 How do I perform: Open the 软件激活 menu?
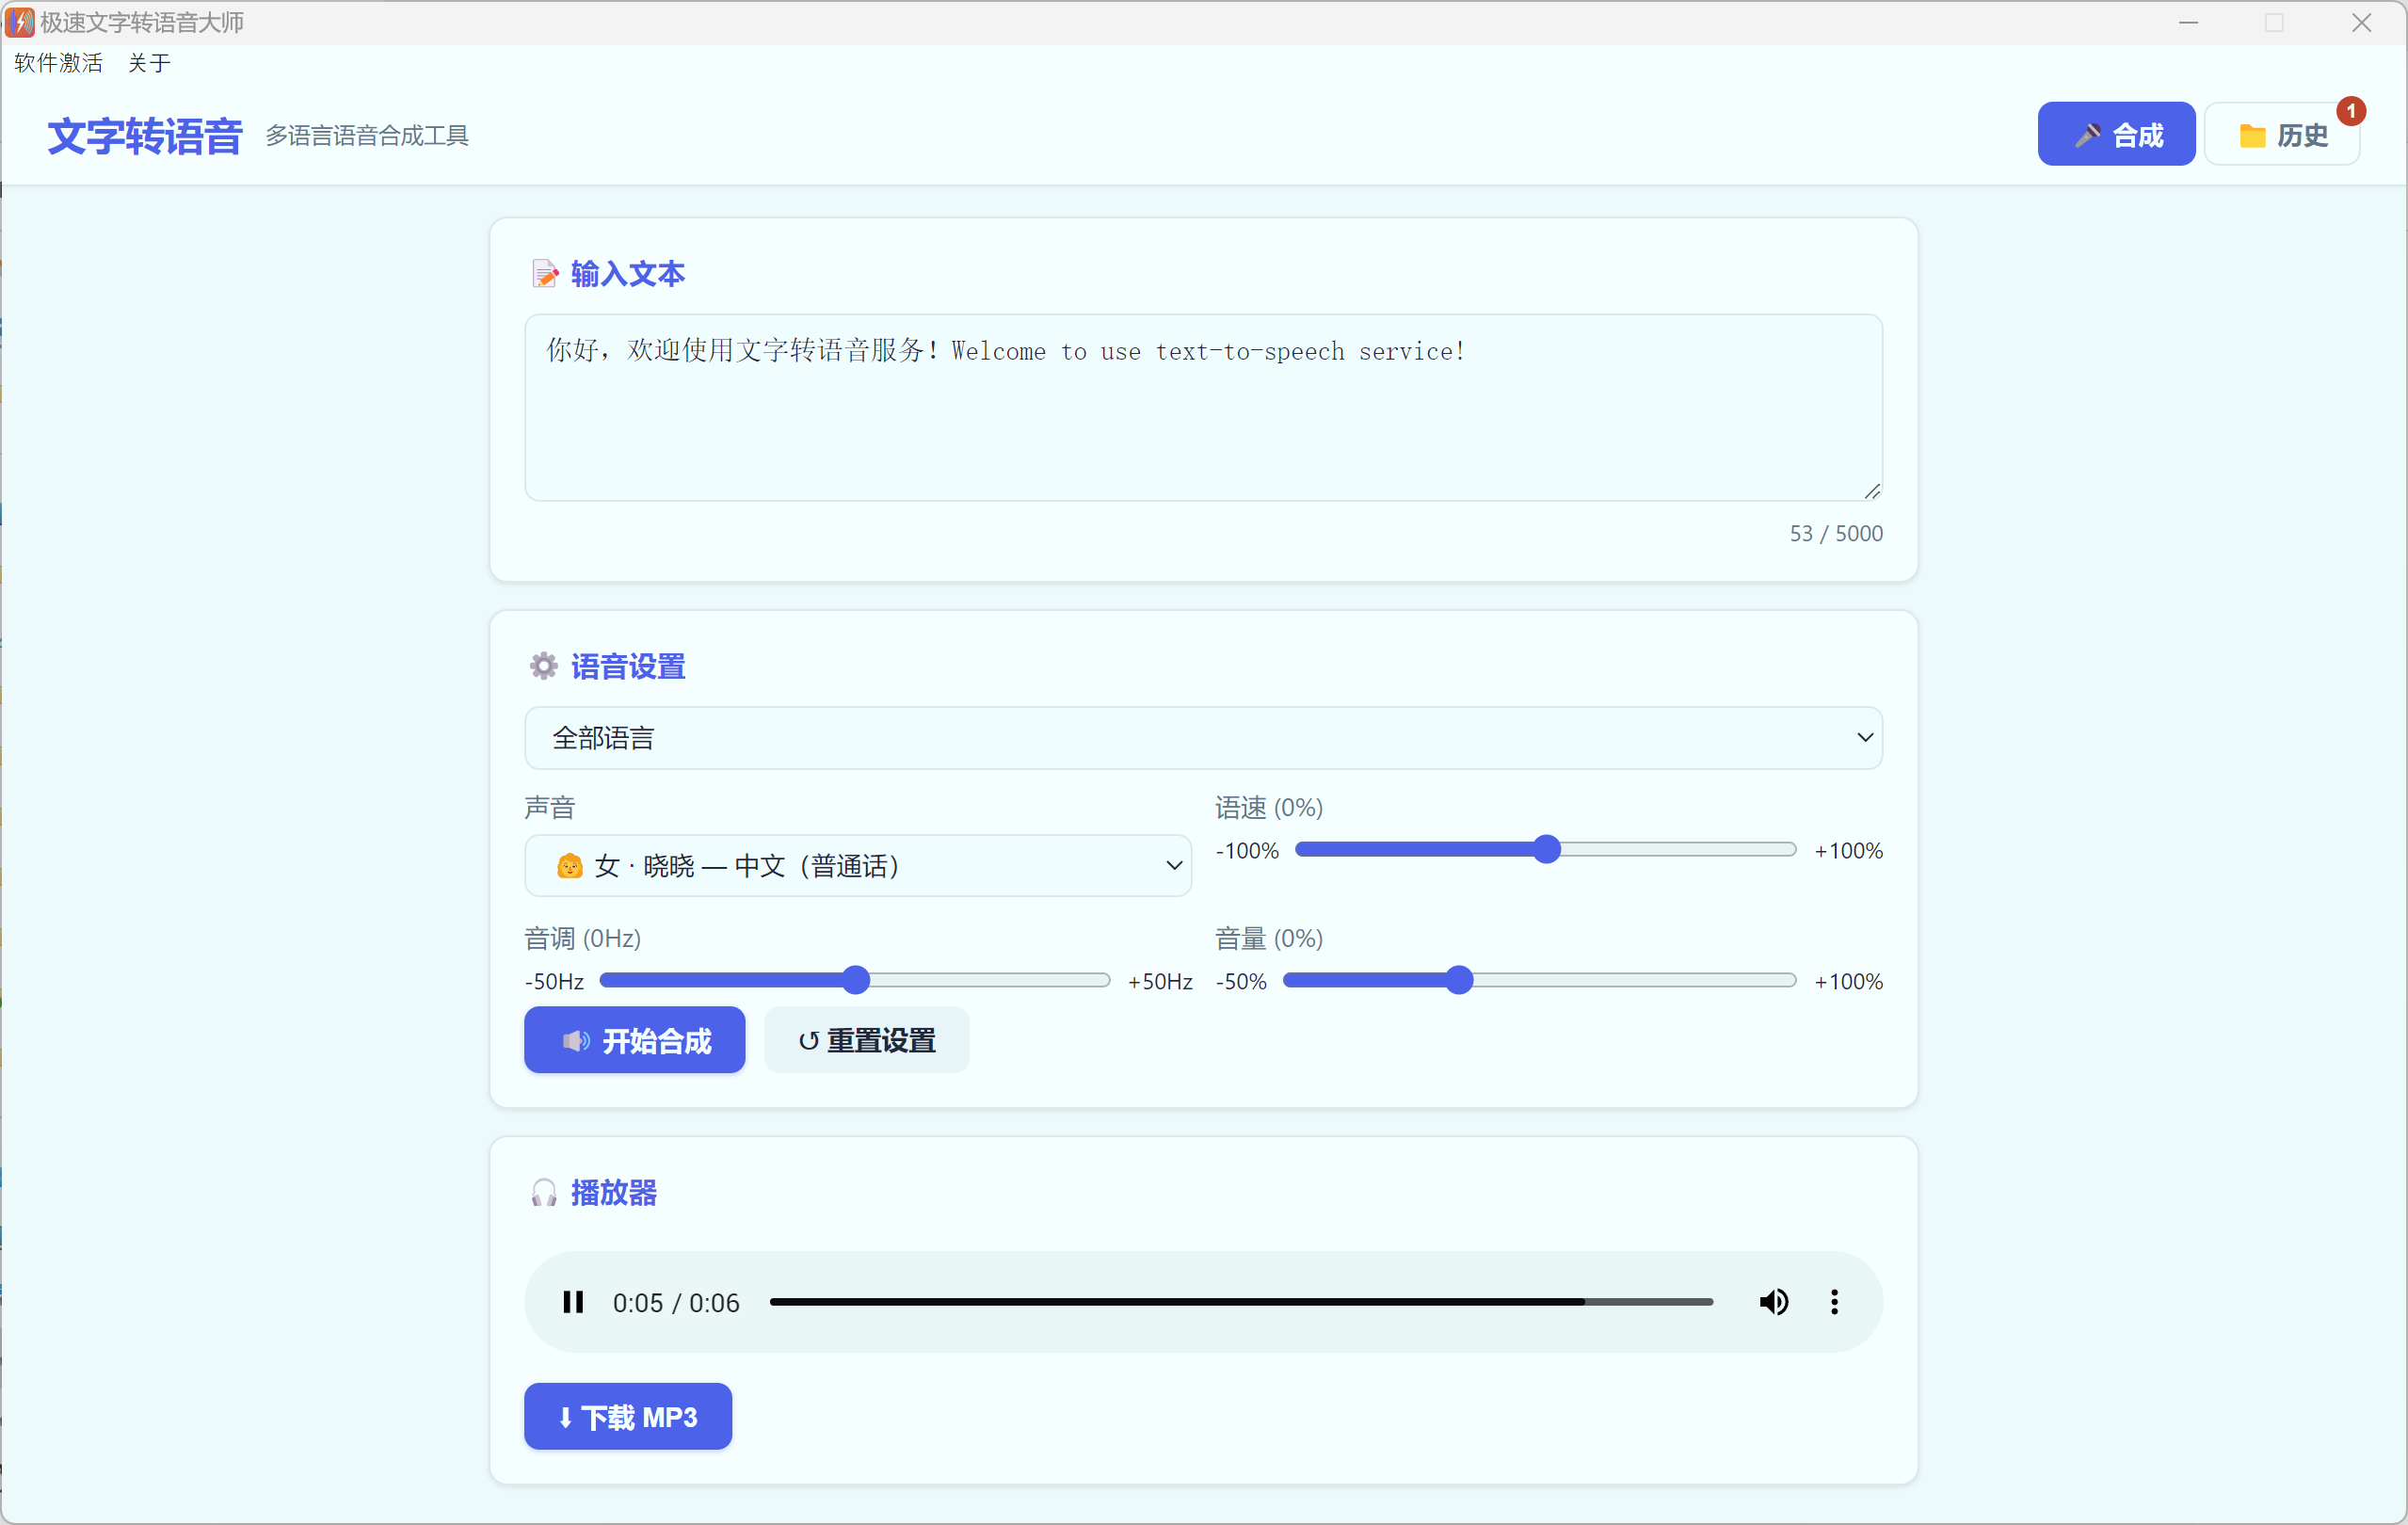coord(58,63)
